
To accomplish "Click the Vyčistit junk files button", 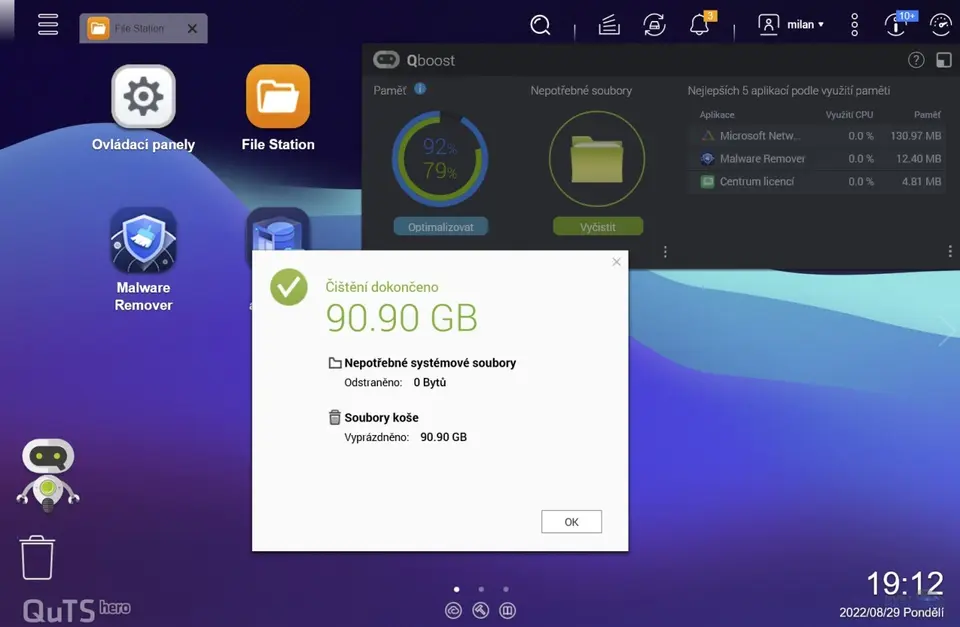I will (597, 227).
